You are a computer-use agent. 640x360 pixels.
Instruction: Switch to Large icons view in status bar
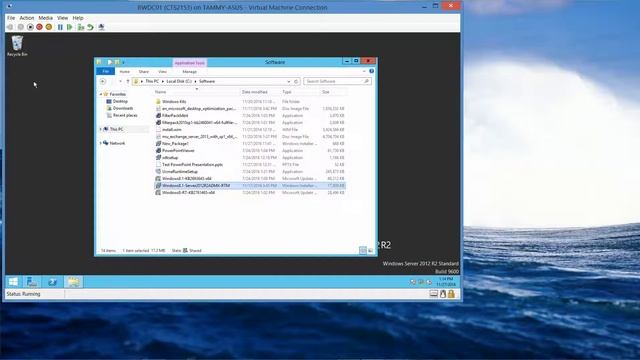click(370, 250)
